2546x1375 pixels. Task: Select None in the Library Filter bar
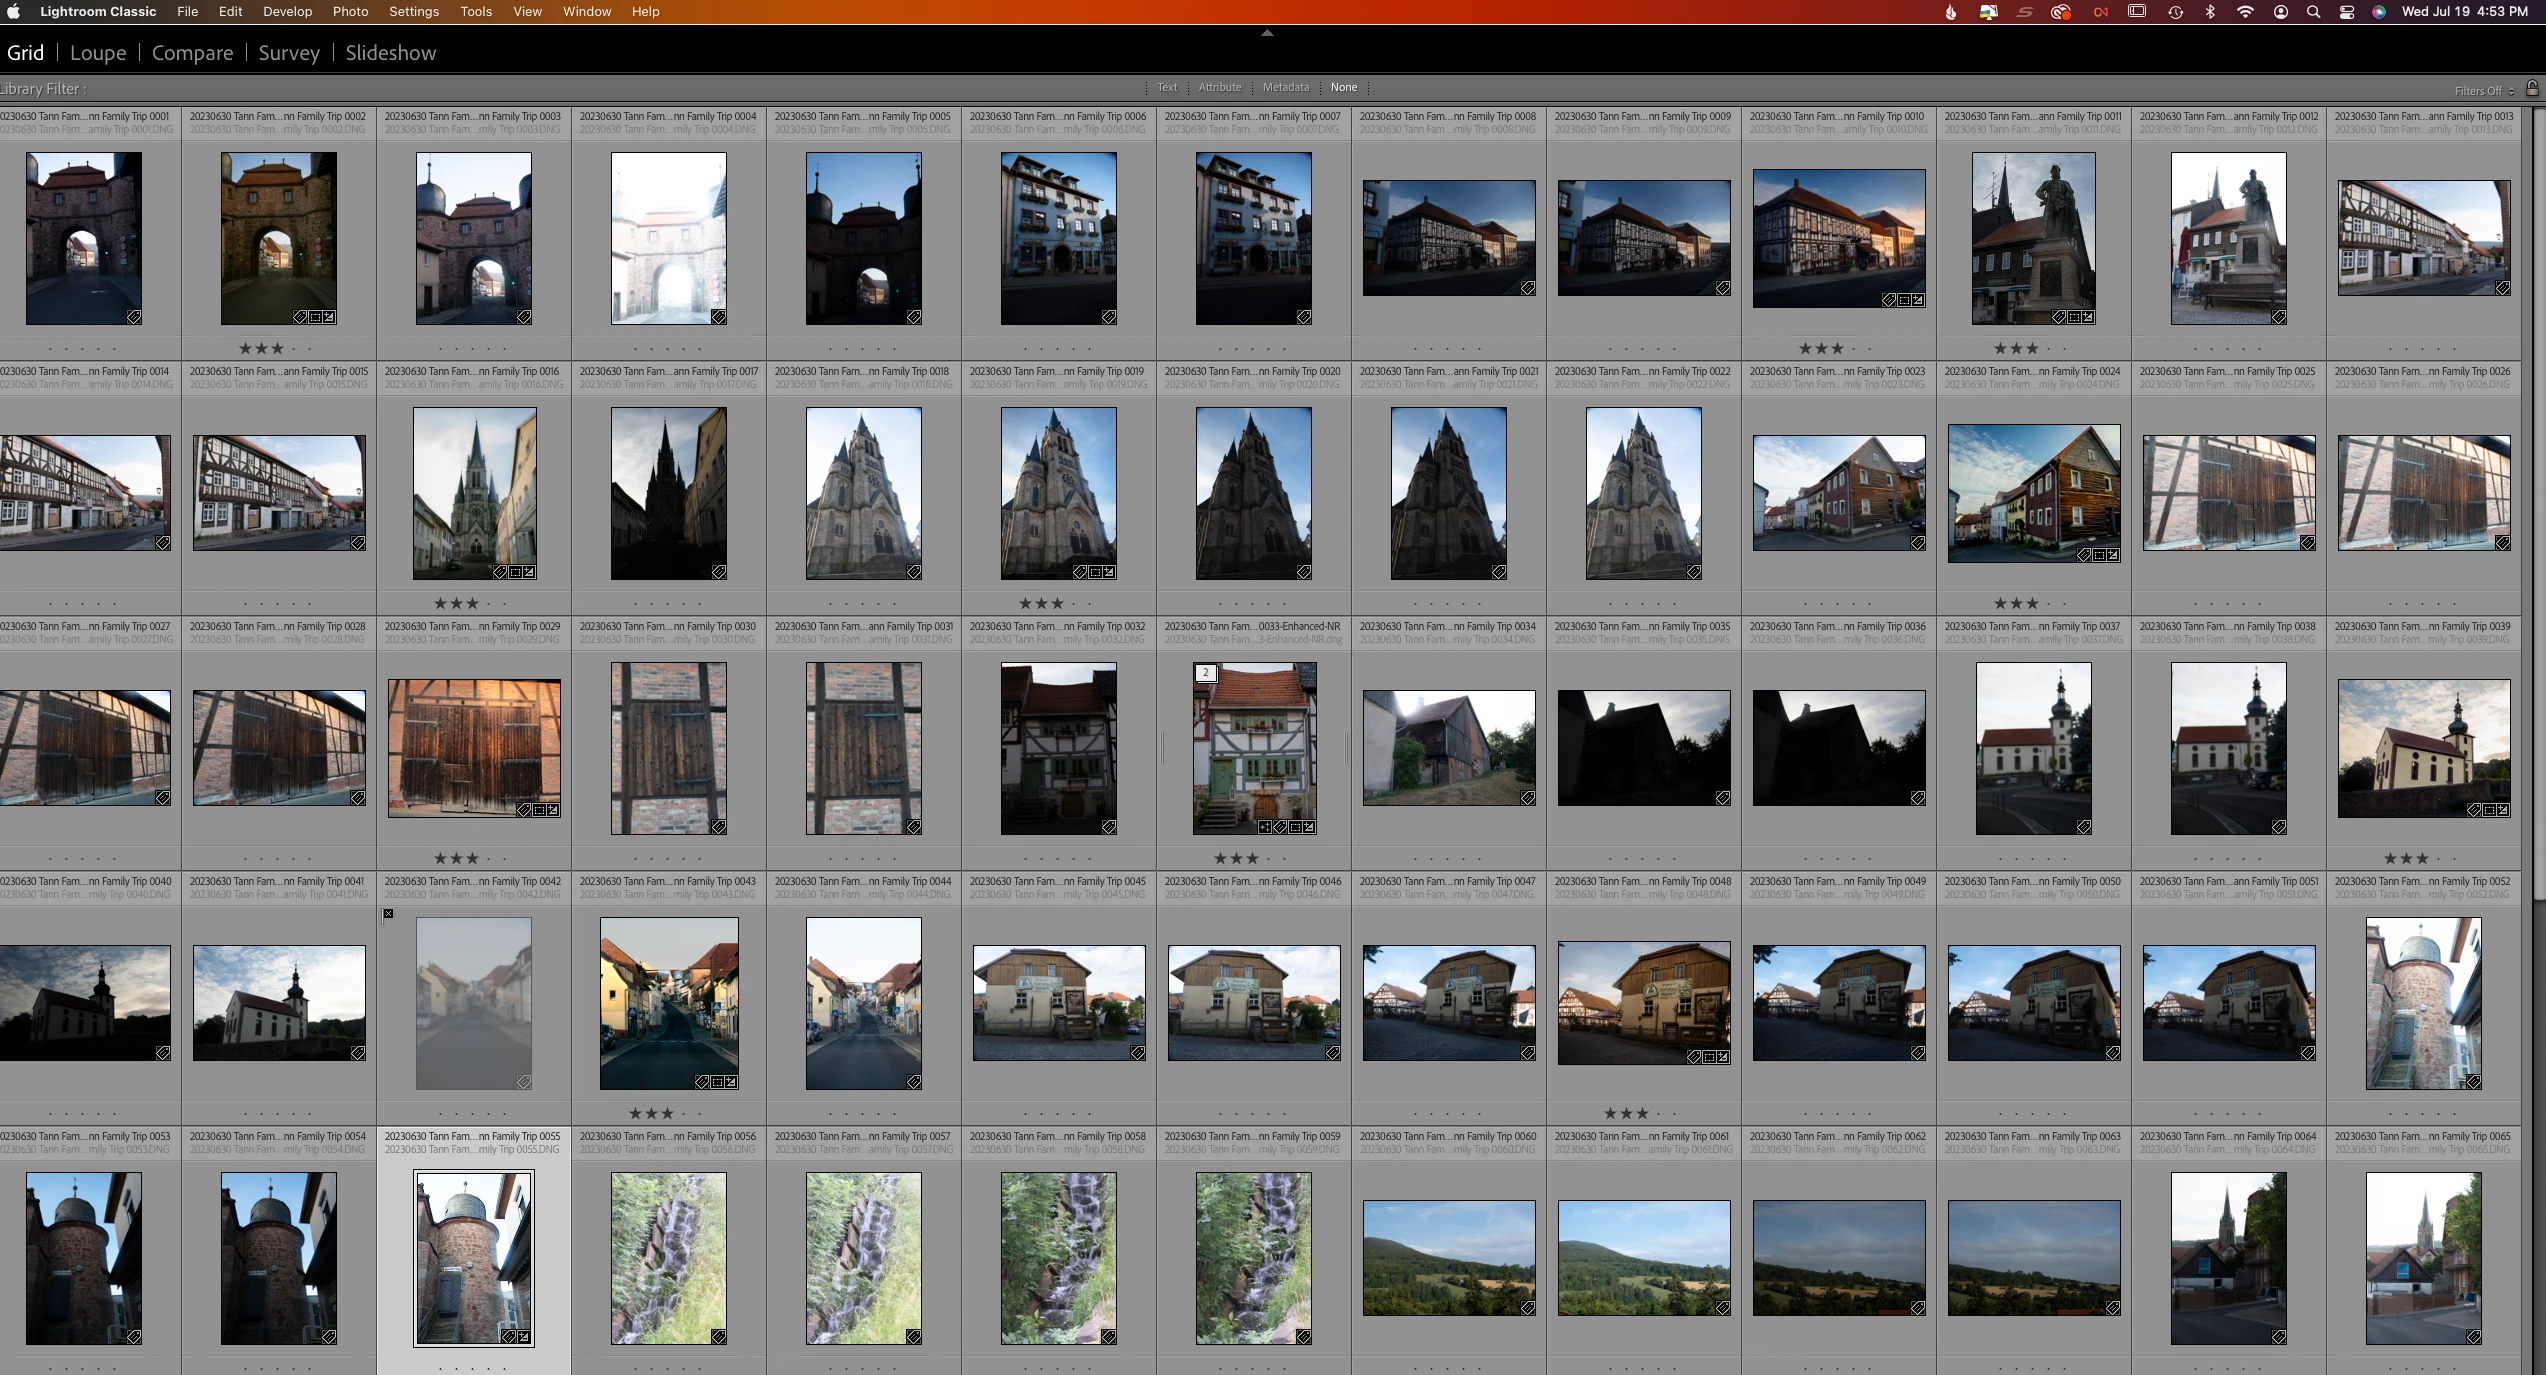tap(1343, 88)
